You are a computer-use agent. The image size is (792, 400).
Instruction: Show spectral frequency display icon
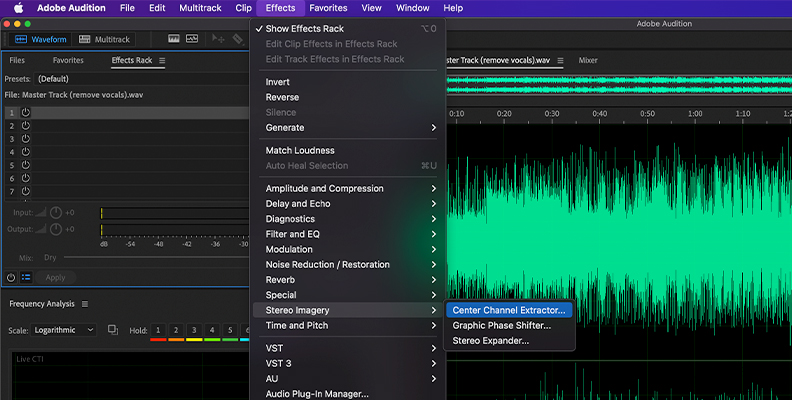pos(174,38)
